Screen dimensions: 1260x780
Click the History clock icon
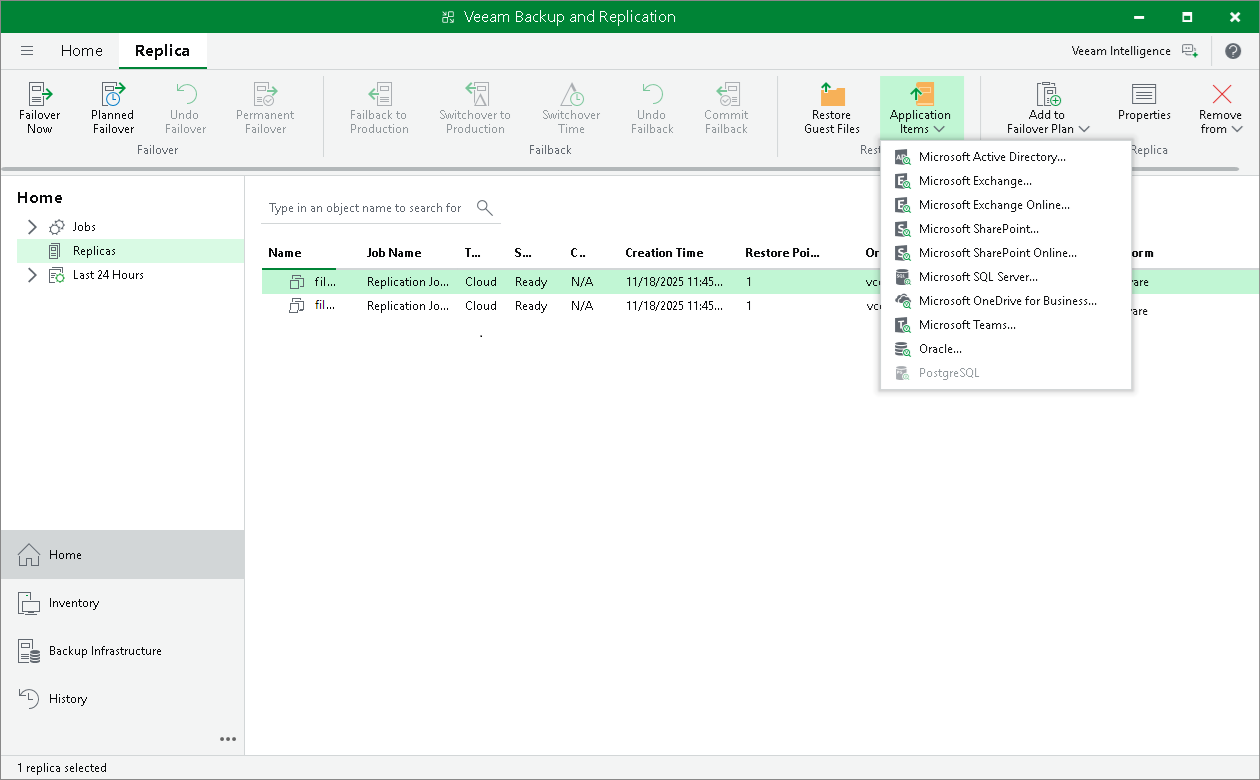pyautogui.click(x=29, y=699)
